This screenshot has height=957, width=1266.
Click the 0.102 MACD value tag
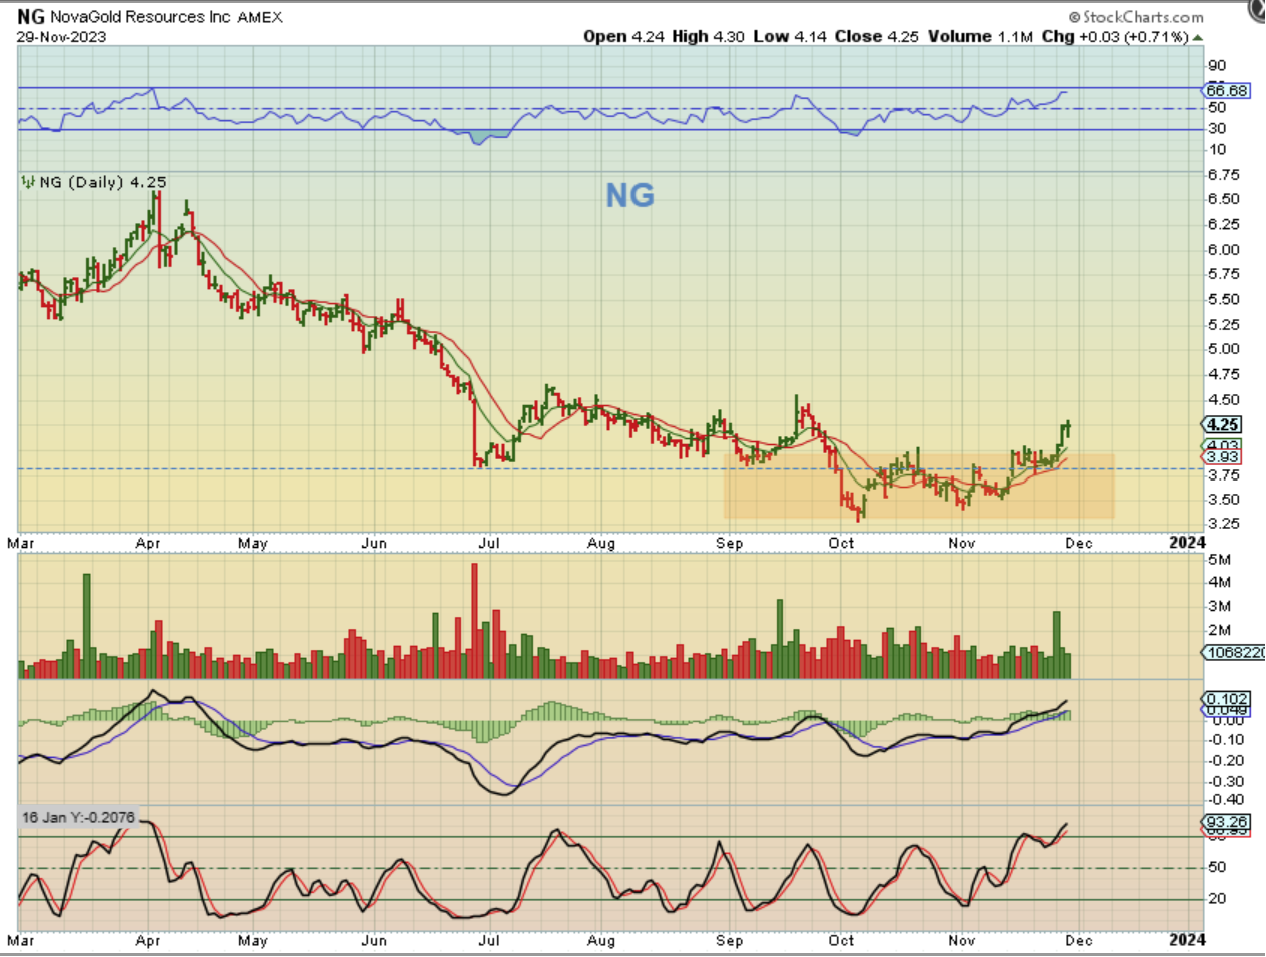1226,699
